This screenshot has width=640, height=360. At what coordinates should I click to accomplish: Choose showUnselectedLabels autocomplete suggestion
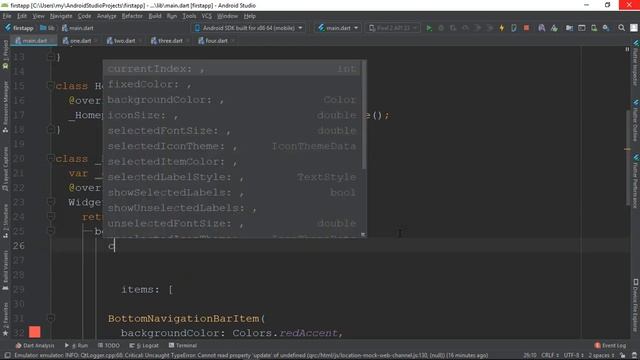[x=232, y=208]
